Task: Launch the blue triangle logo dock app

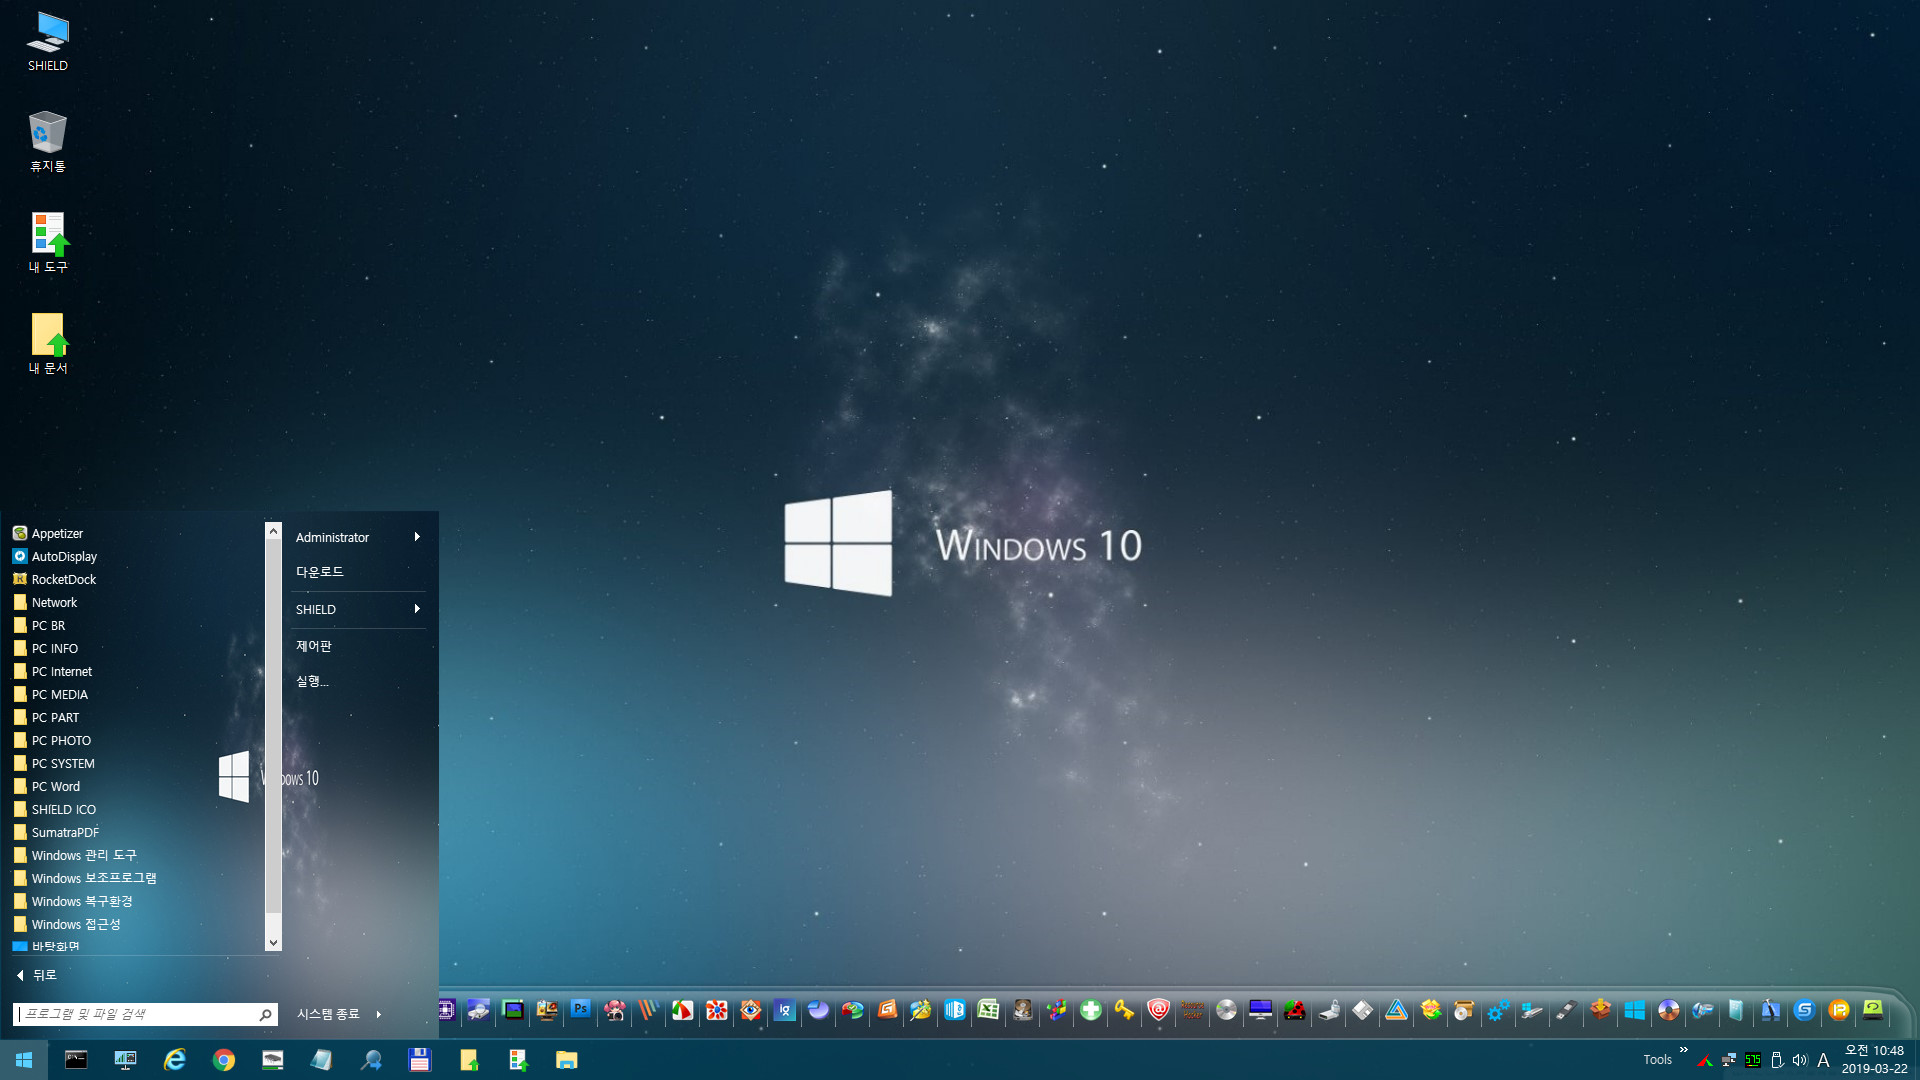Action: 1396,1010
